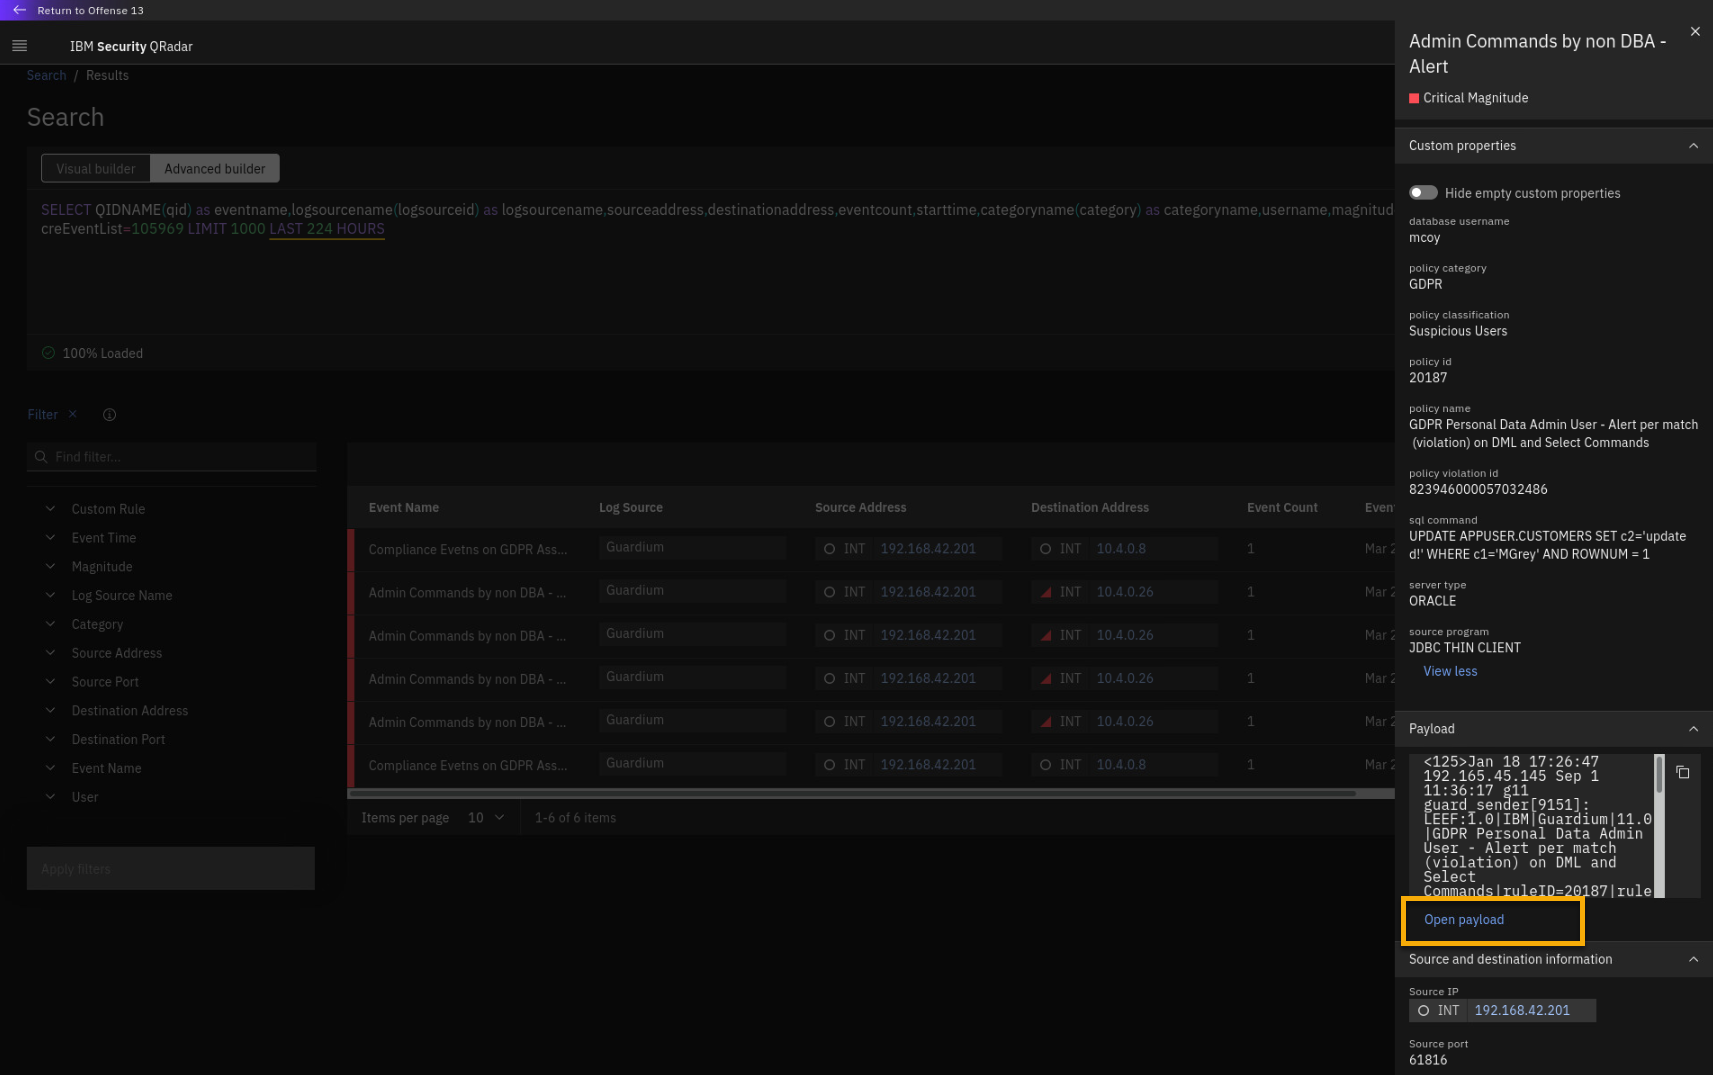Click the last row's 10.4.0.8 destination address
This screenshot has height=1075, width=1713.
[x=1121, y=765]
